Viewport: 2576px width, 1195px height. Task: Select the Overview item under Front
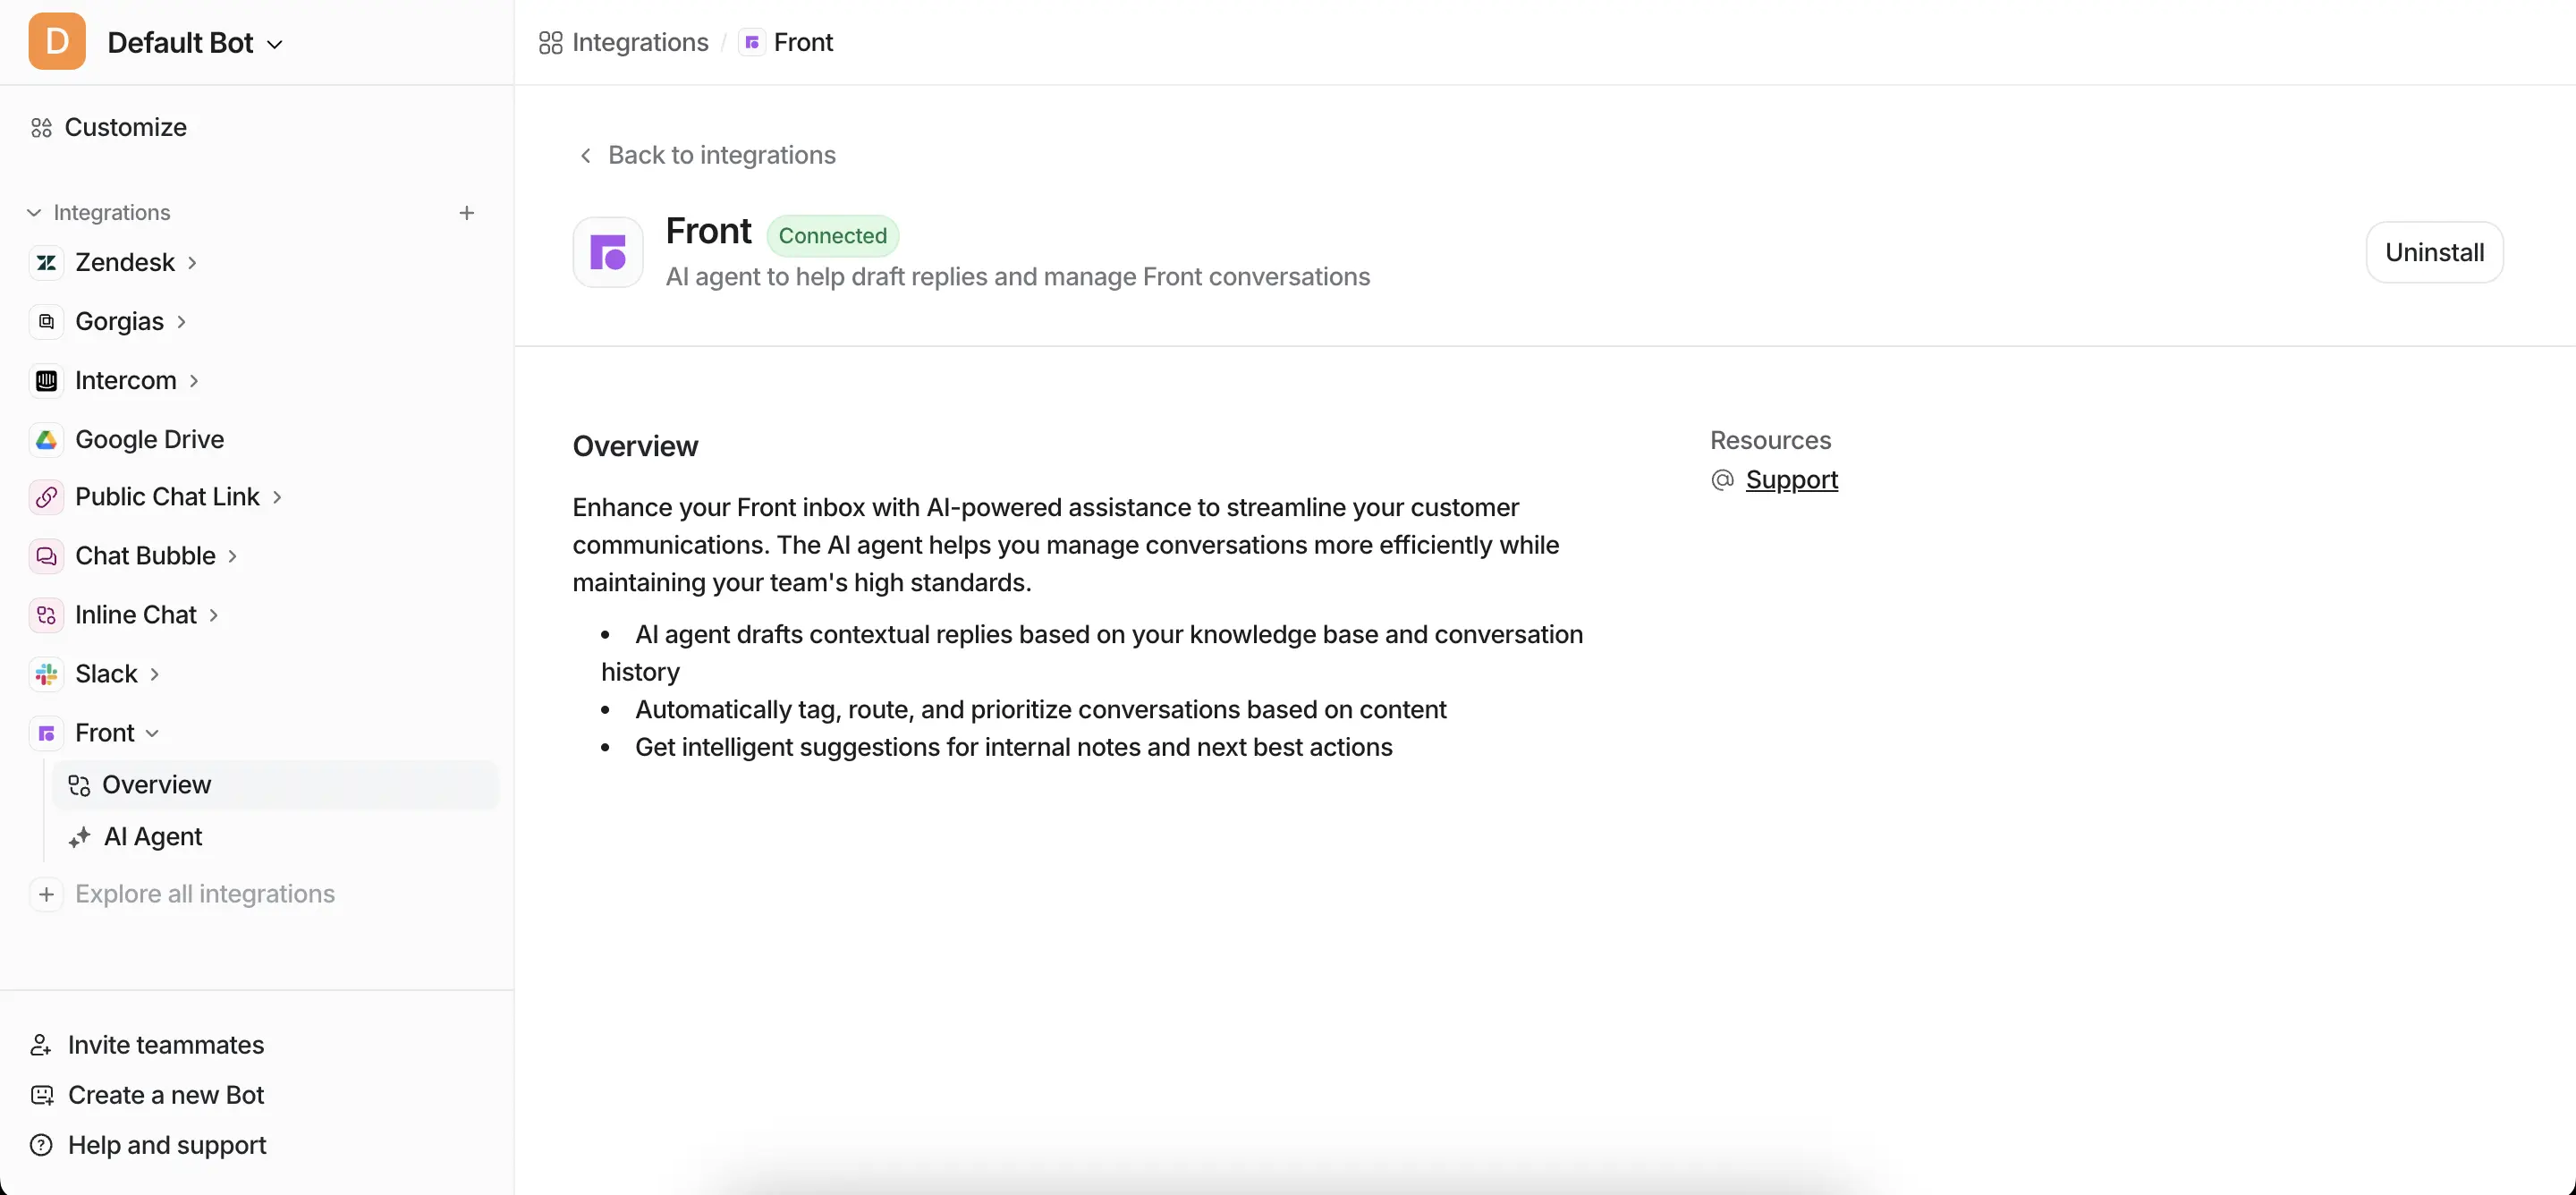click(x=157, y=785)
